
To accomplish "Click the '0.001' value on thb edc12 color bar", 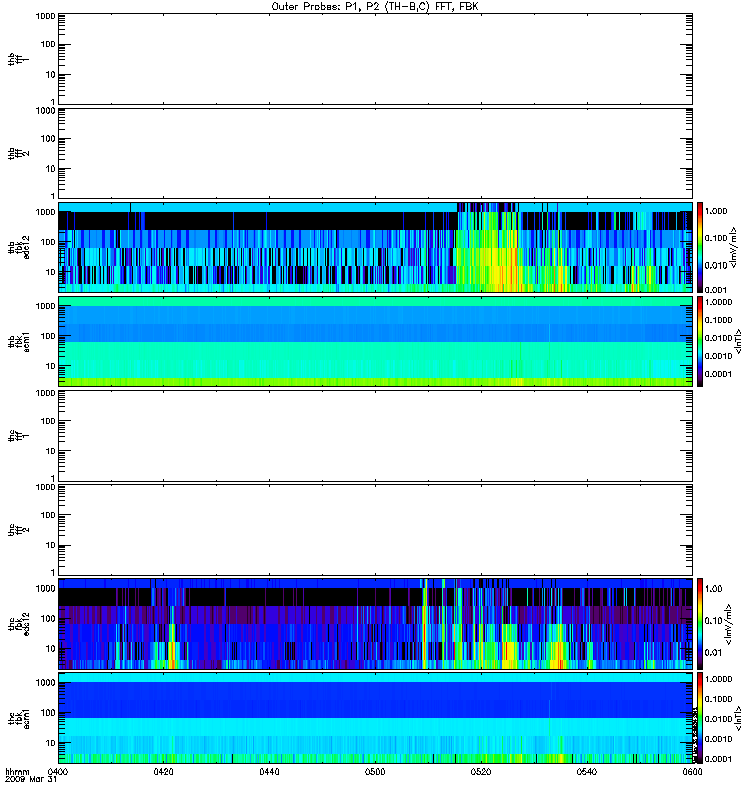I will coord(716,290).
